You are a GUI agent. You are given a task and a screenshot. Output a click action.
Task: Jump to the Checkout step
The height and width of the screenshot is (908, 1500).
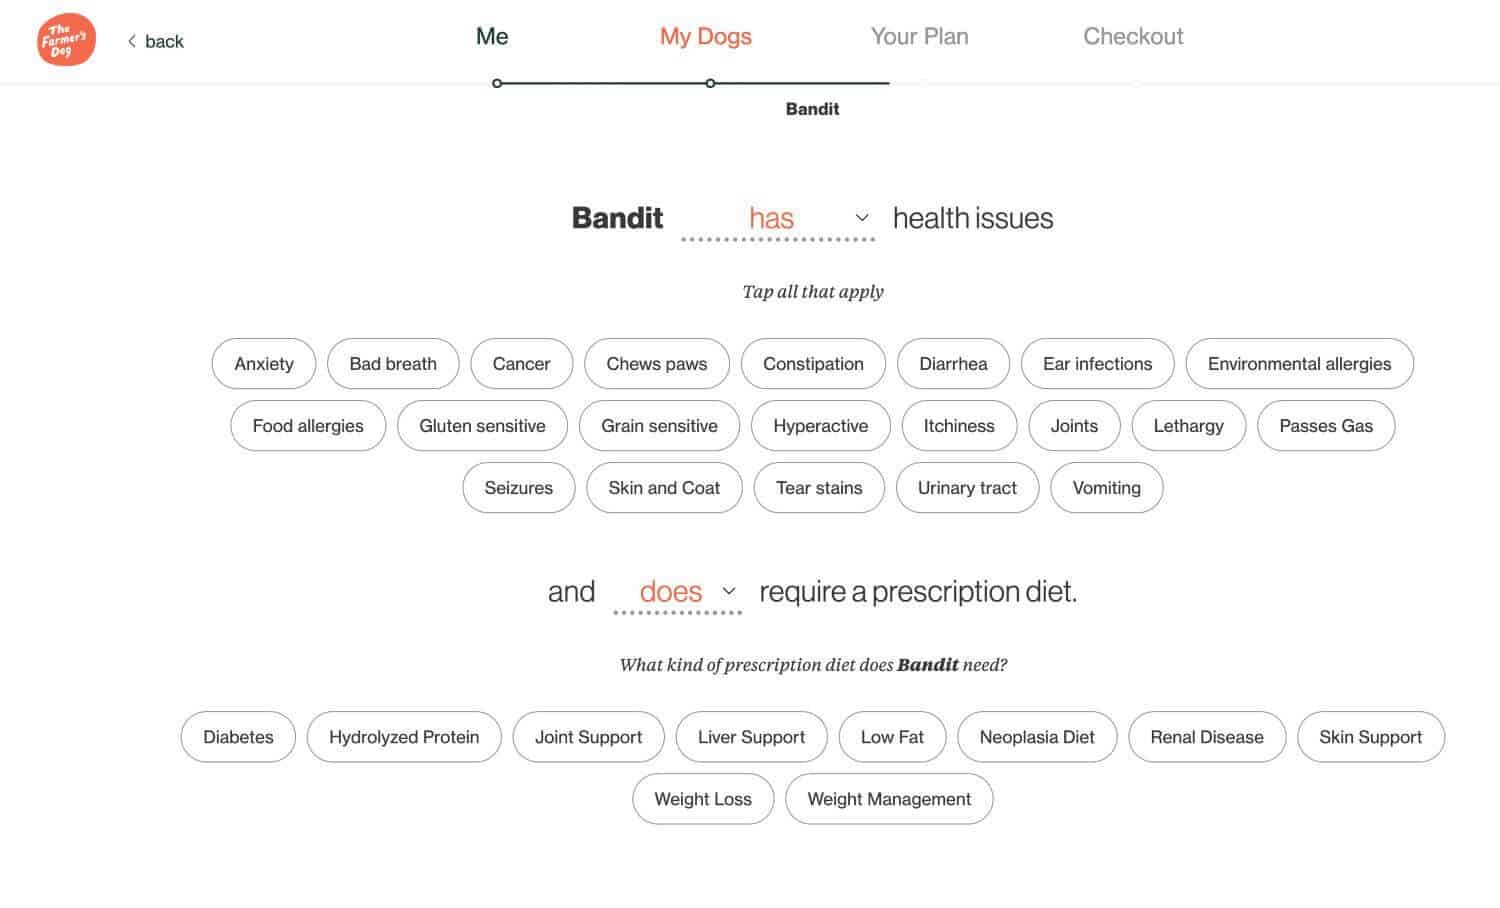pos(1133,36)
